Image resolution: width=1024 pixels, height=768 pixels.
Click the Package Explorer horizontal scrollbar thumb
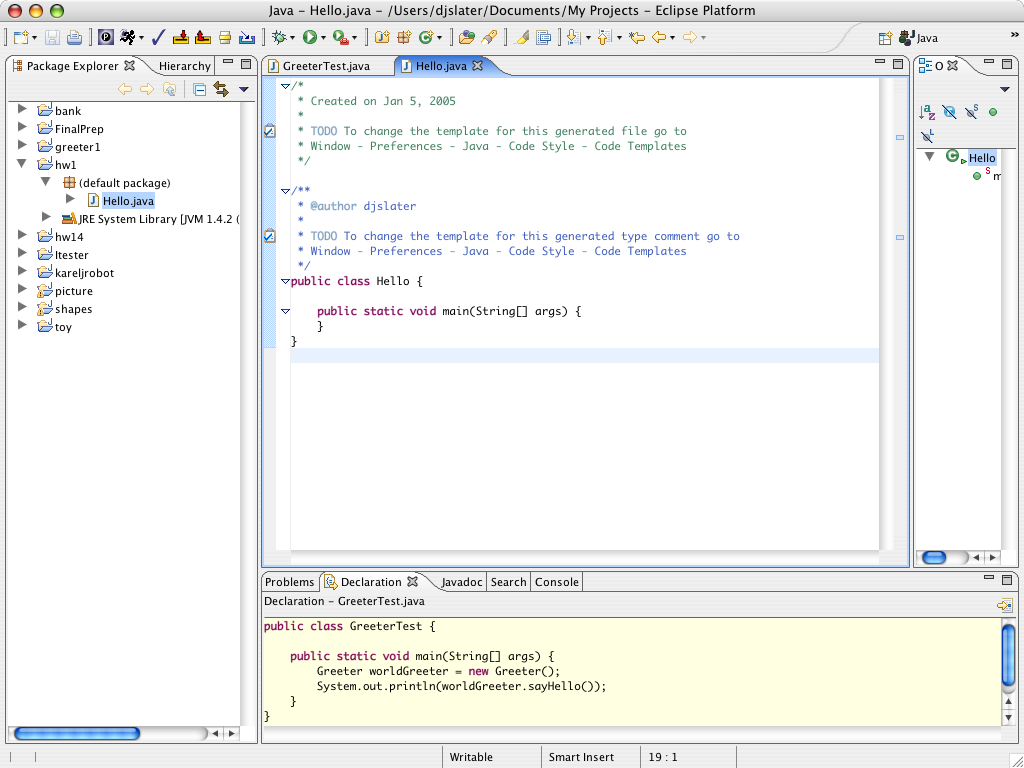[76, 733]
